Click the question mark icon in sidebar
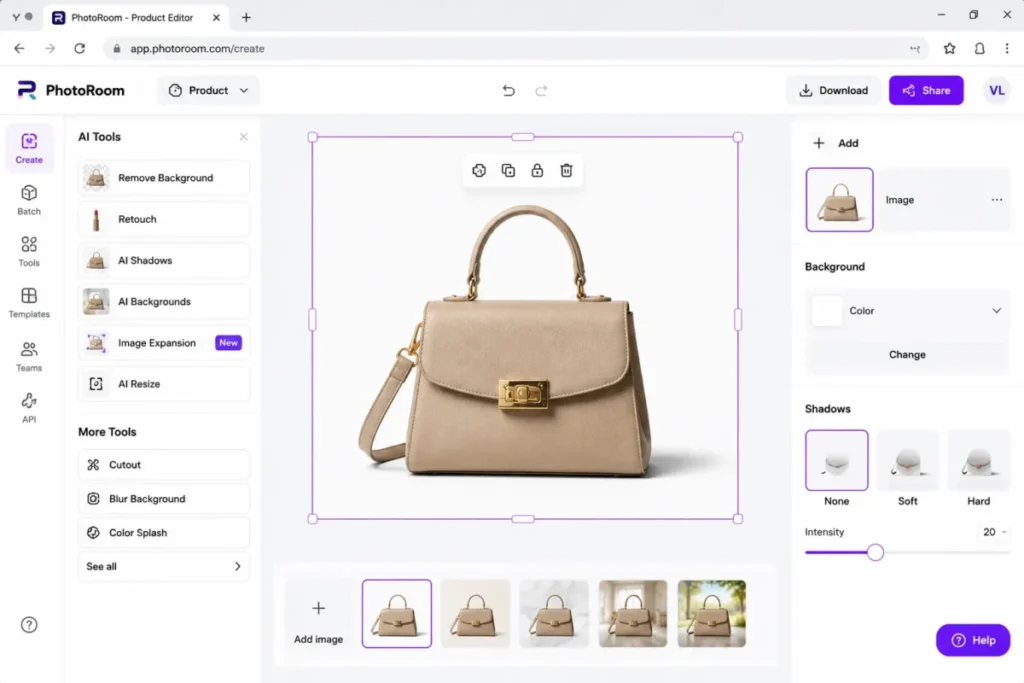The image size is (1024, 683). 29,625
